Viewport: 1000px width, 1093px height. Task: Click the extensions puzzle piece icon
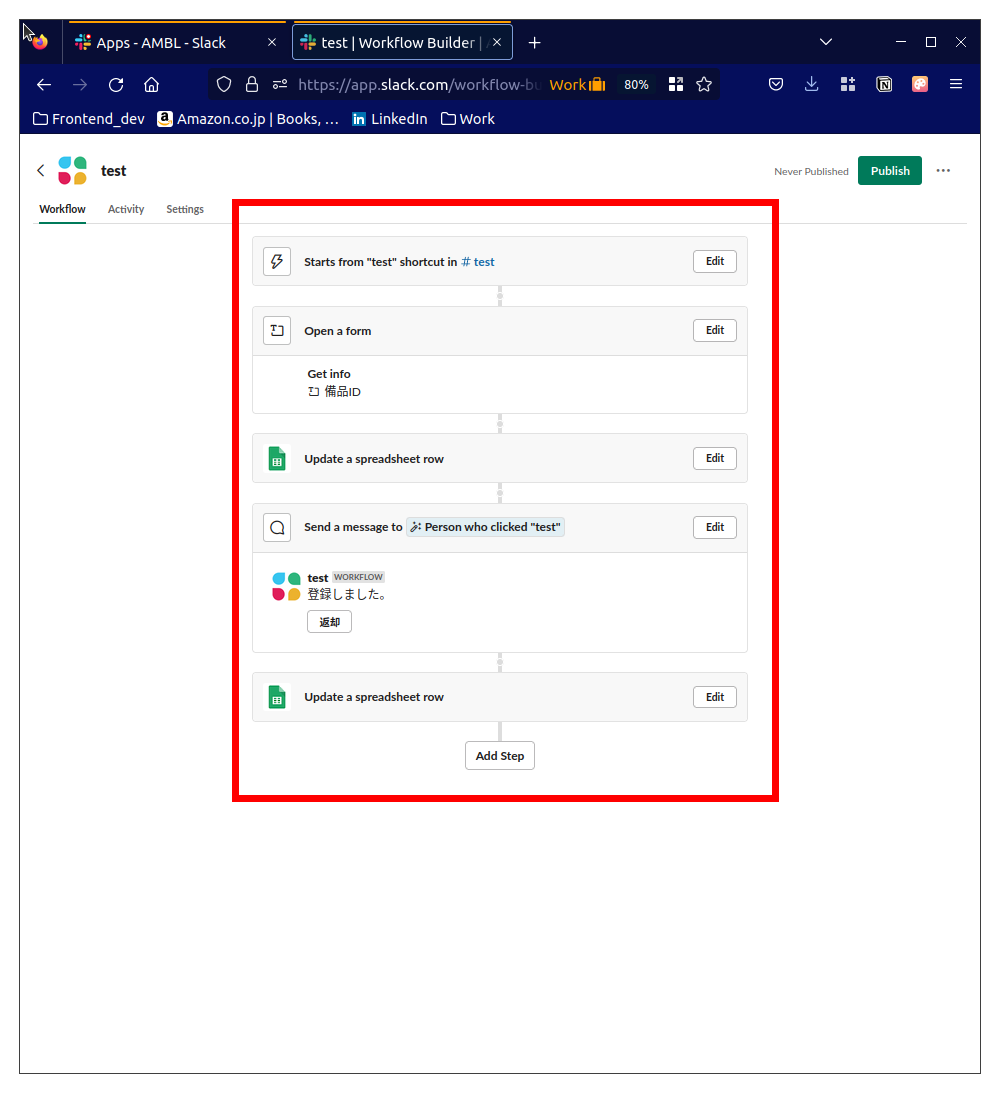pyautogui.click(x=848, y=84)
